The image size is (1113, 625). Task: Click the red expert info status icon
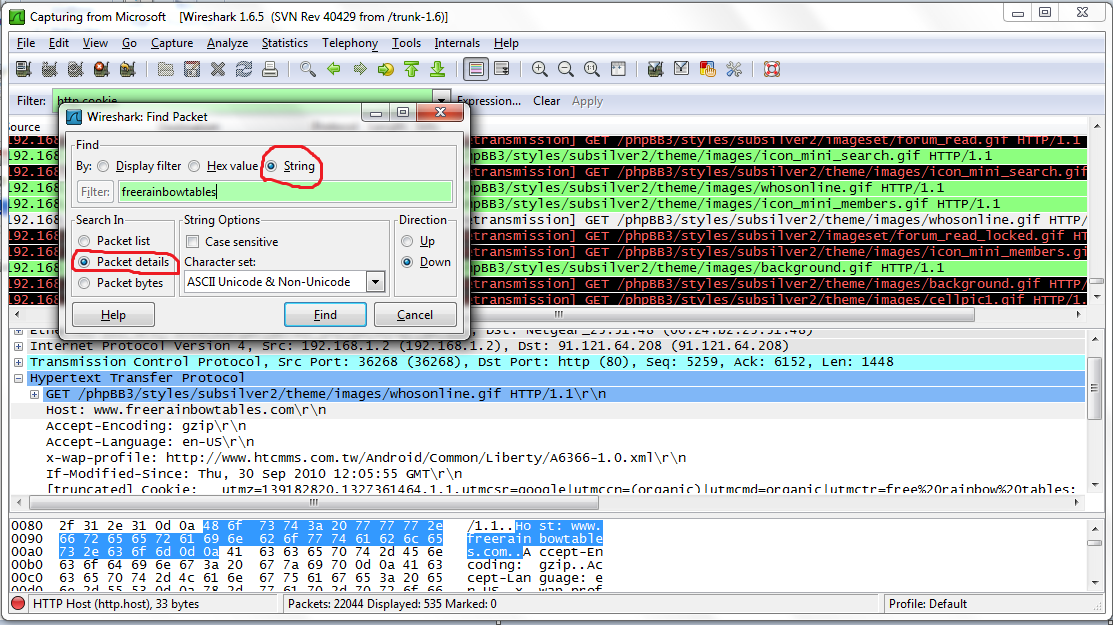pos(18,604)
